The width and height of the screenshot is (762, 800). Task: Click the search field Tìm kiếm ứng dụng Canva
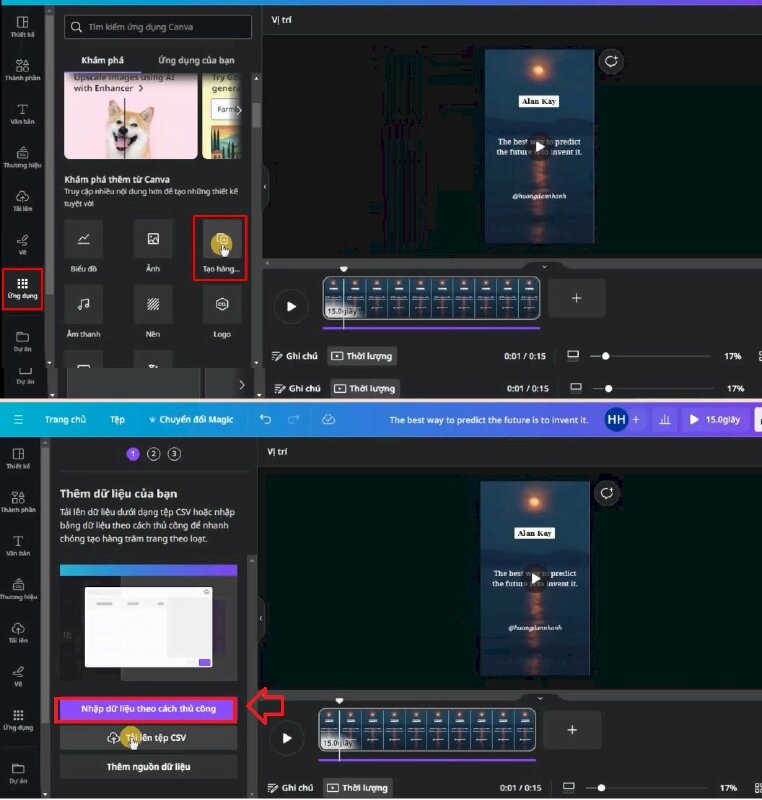158,27
